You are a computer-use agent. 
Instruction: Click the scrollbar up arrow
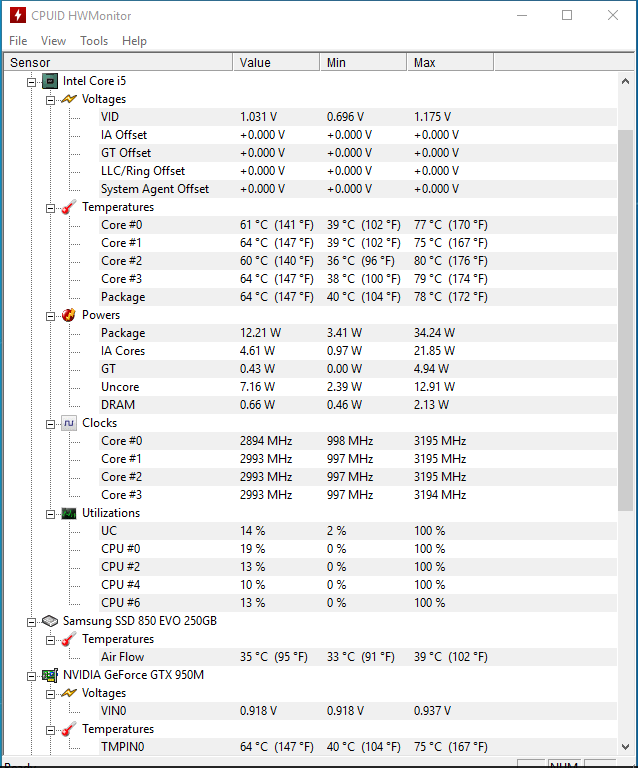click(625, 81)
